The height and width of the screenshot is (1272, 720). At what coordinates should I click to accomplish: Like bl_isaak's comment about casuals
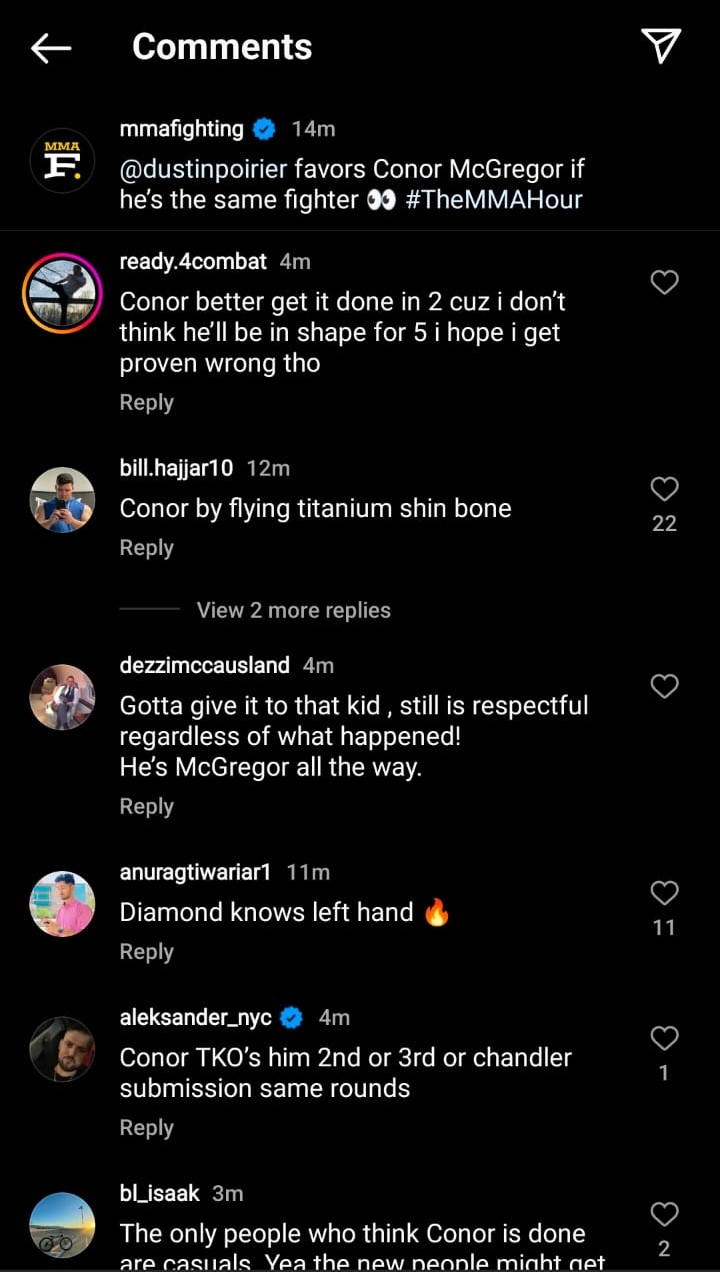(665, 1214)
